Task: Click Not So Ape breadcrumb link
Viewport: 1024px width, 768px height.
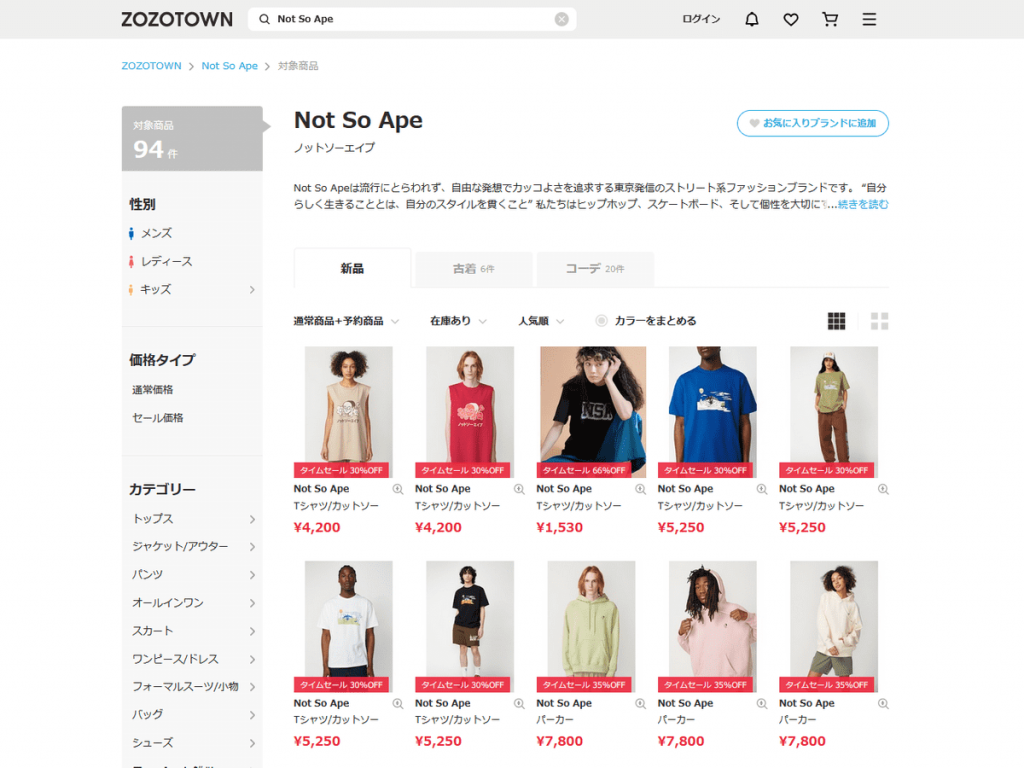Action: tap(229, 66)
